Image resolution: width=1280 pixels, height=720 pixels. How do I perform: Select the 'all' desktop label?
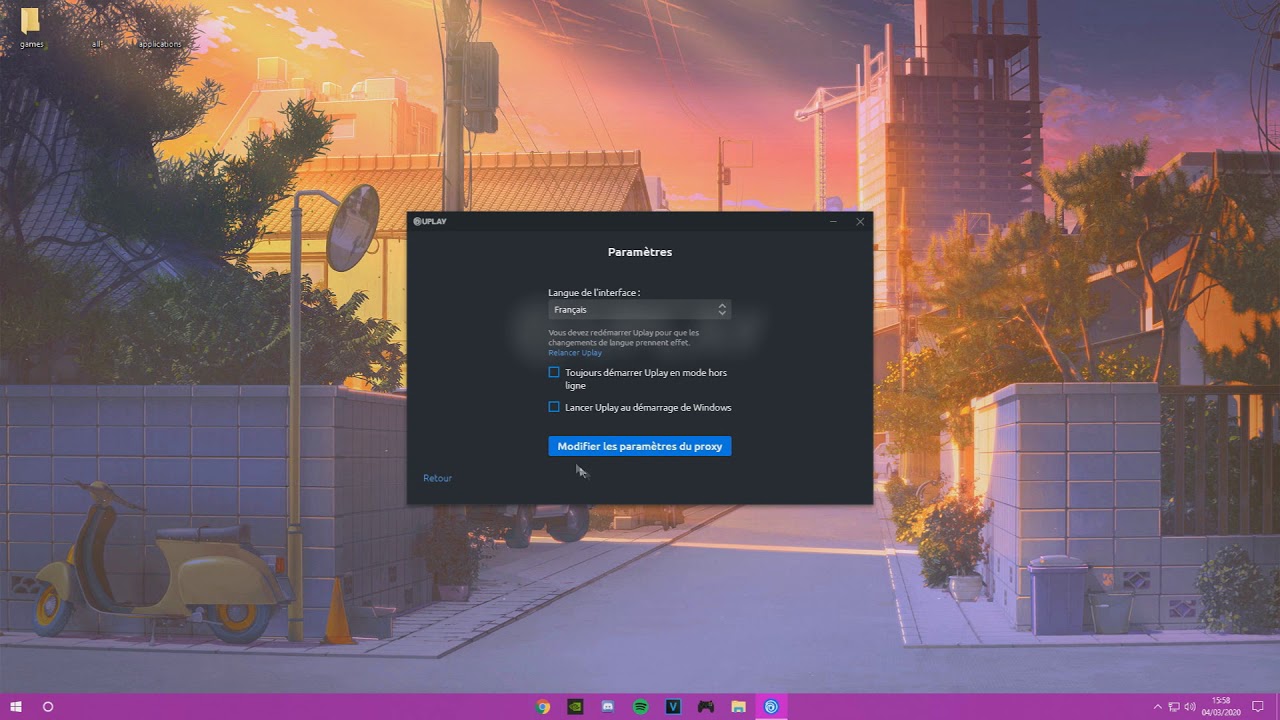pyautogui.click(x=97, y=44)
